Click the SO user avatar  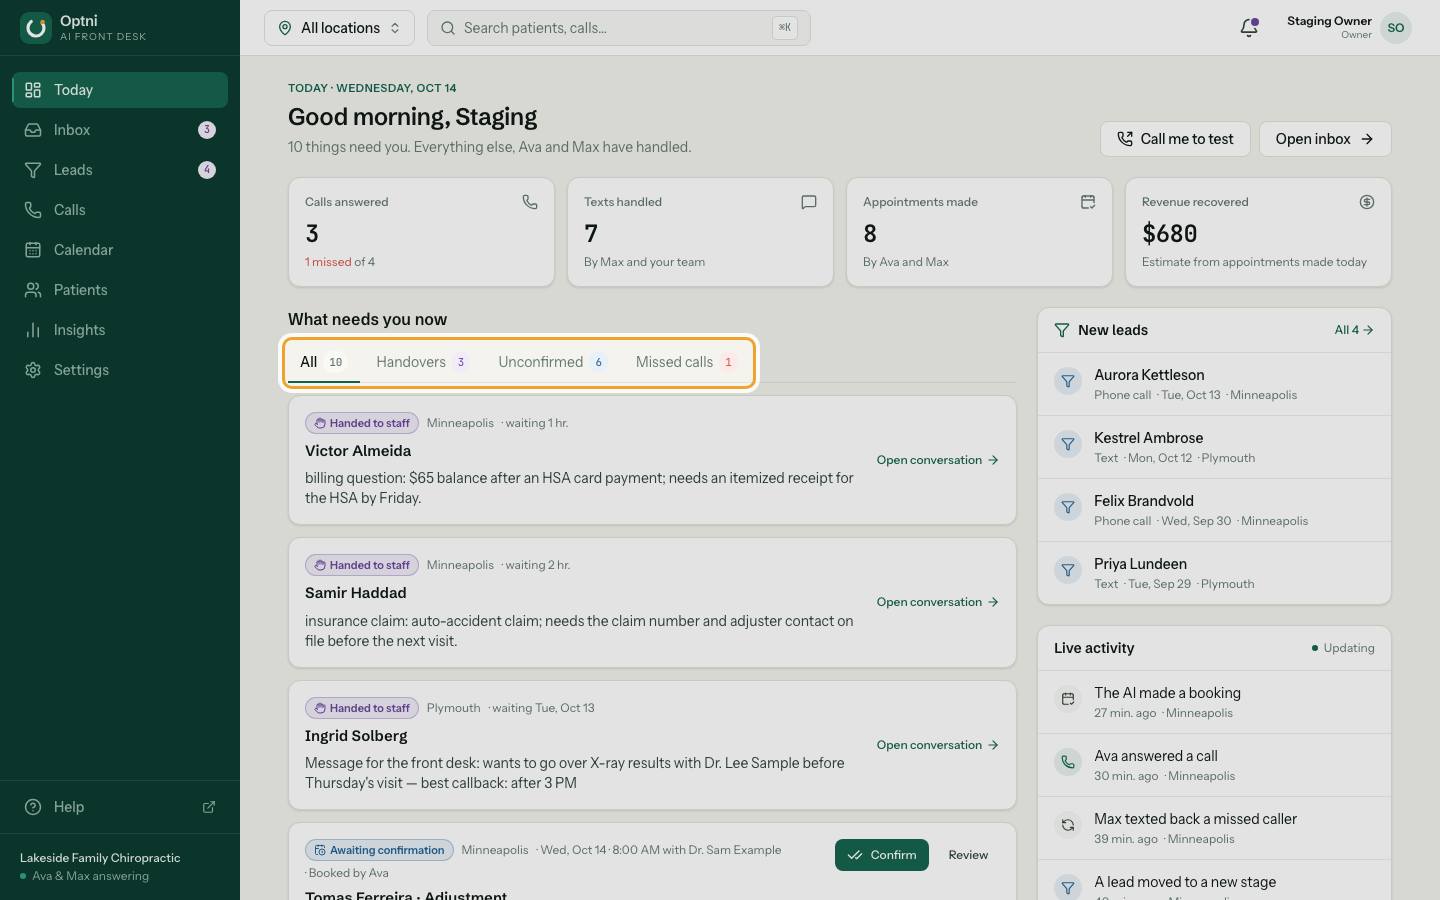point(1396,28)
